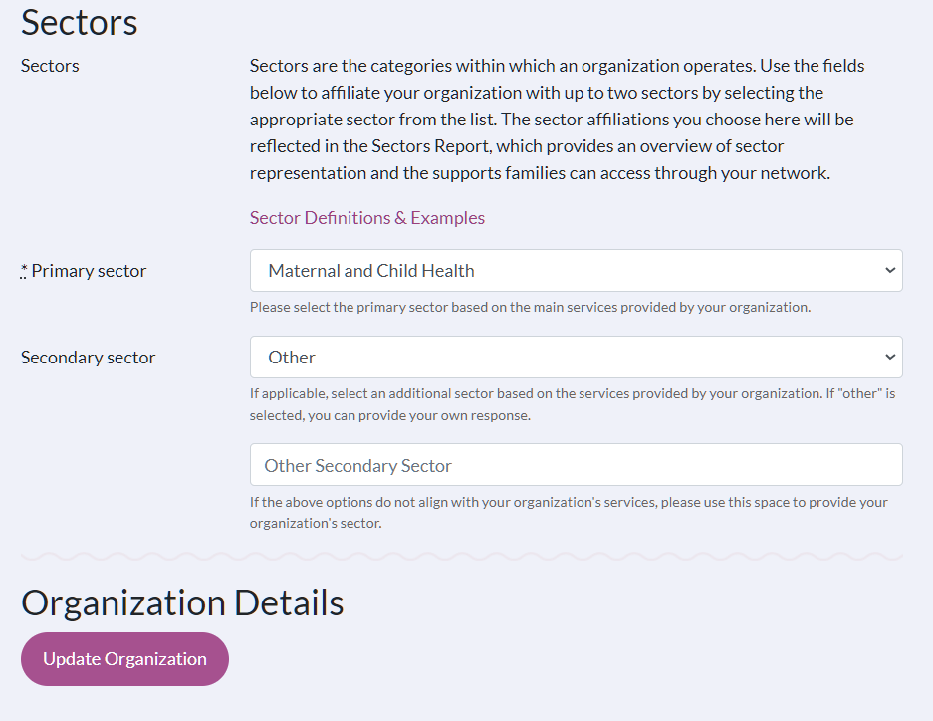Click the hint text below Primary sector dropdown

click(530, 307)
